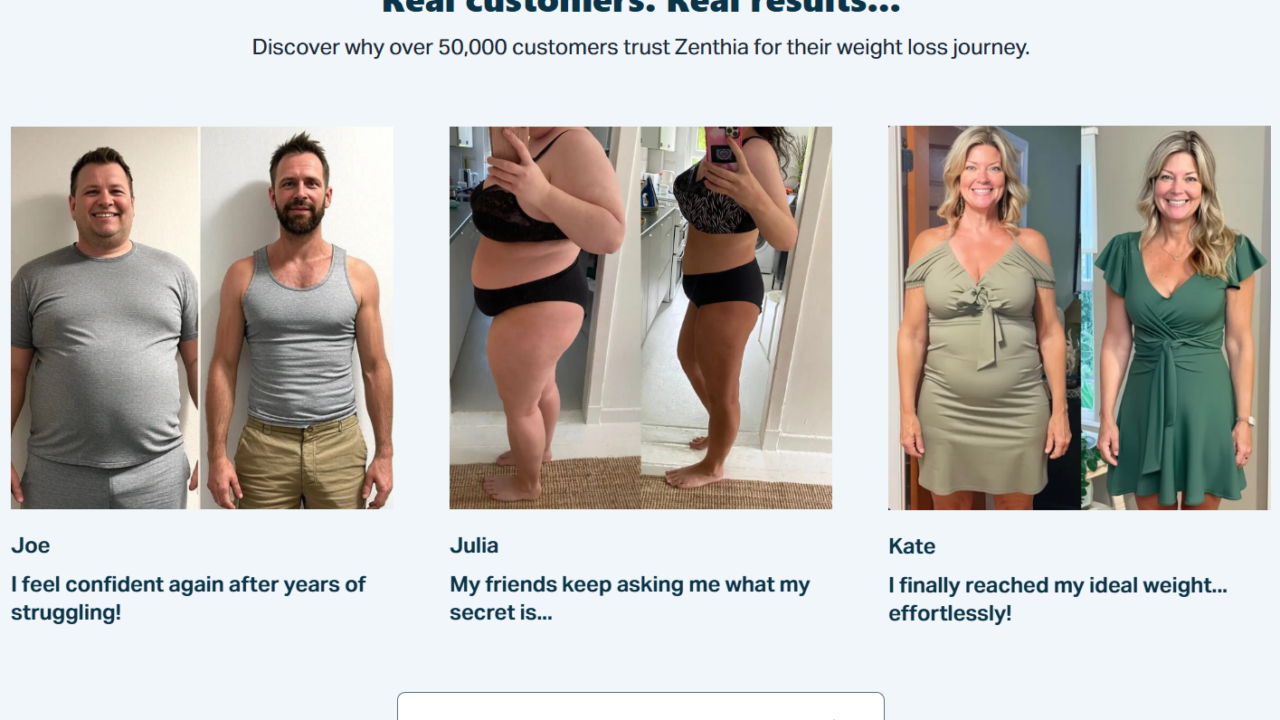Click Joe's after photo in tank top

click(297, 318)
